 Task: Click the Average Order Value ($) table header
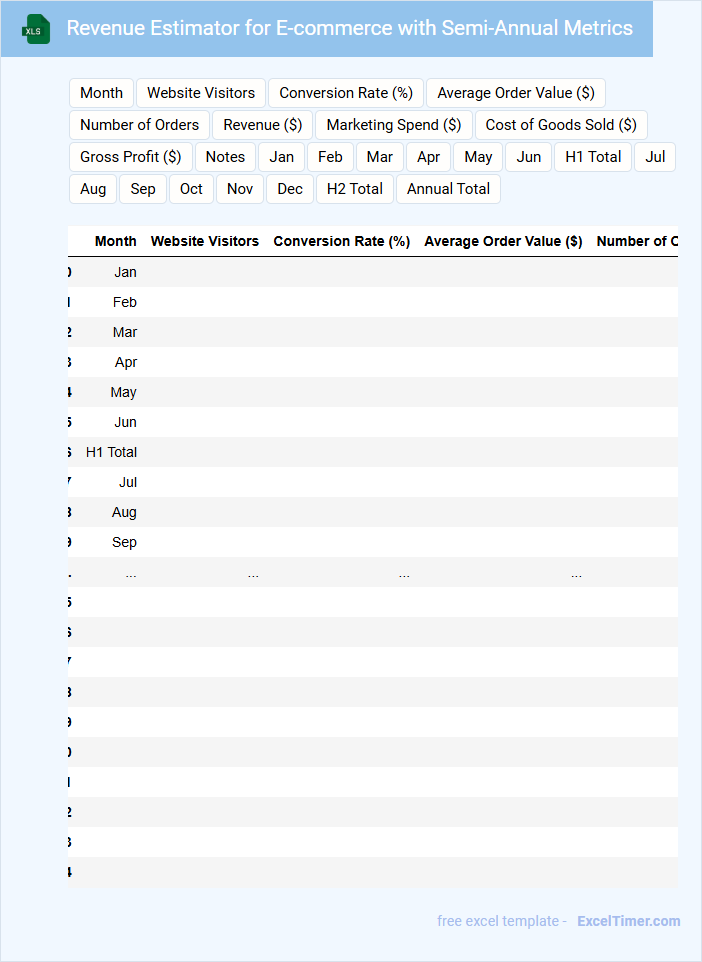(x=503, y=241)
